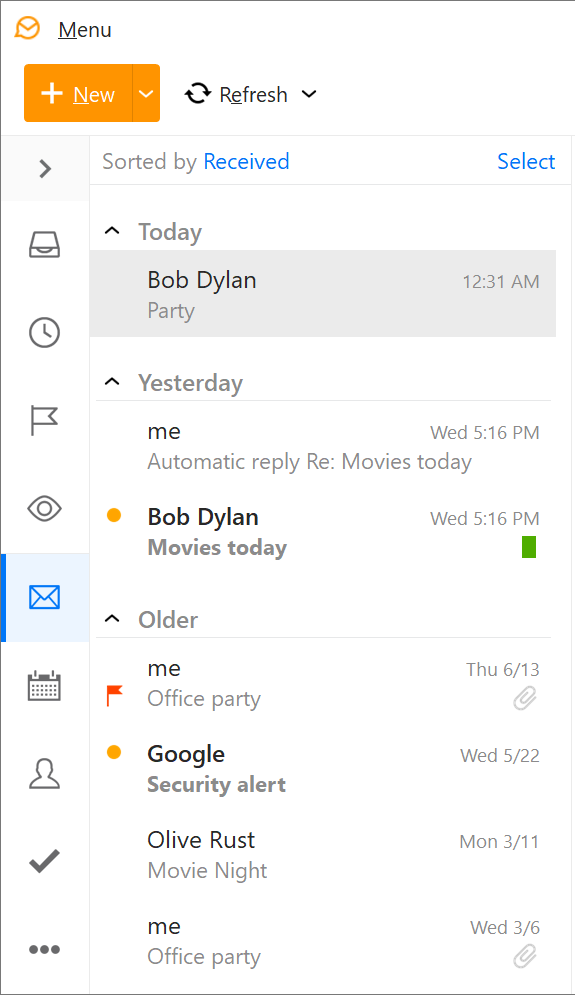The width and height of the screenshot is (575, 995).
Task: Click the Received sort link
Action: click(x=246, y=161)
